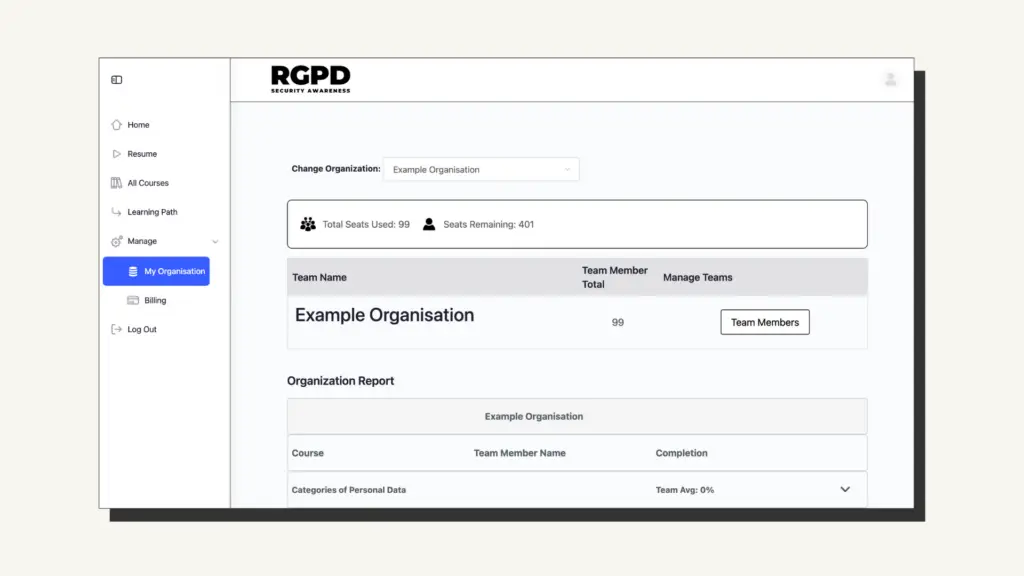This screenshot has width=1024, height=576.
Task: Click the Manage gear icon
Action: [116, 241]
